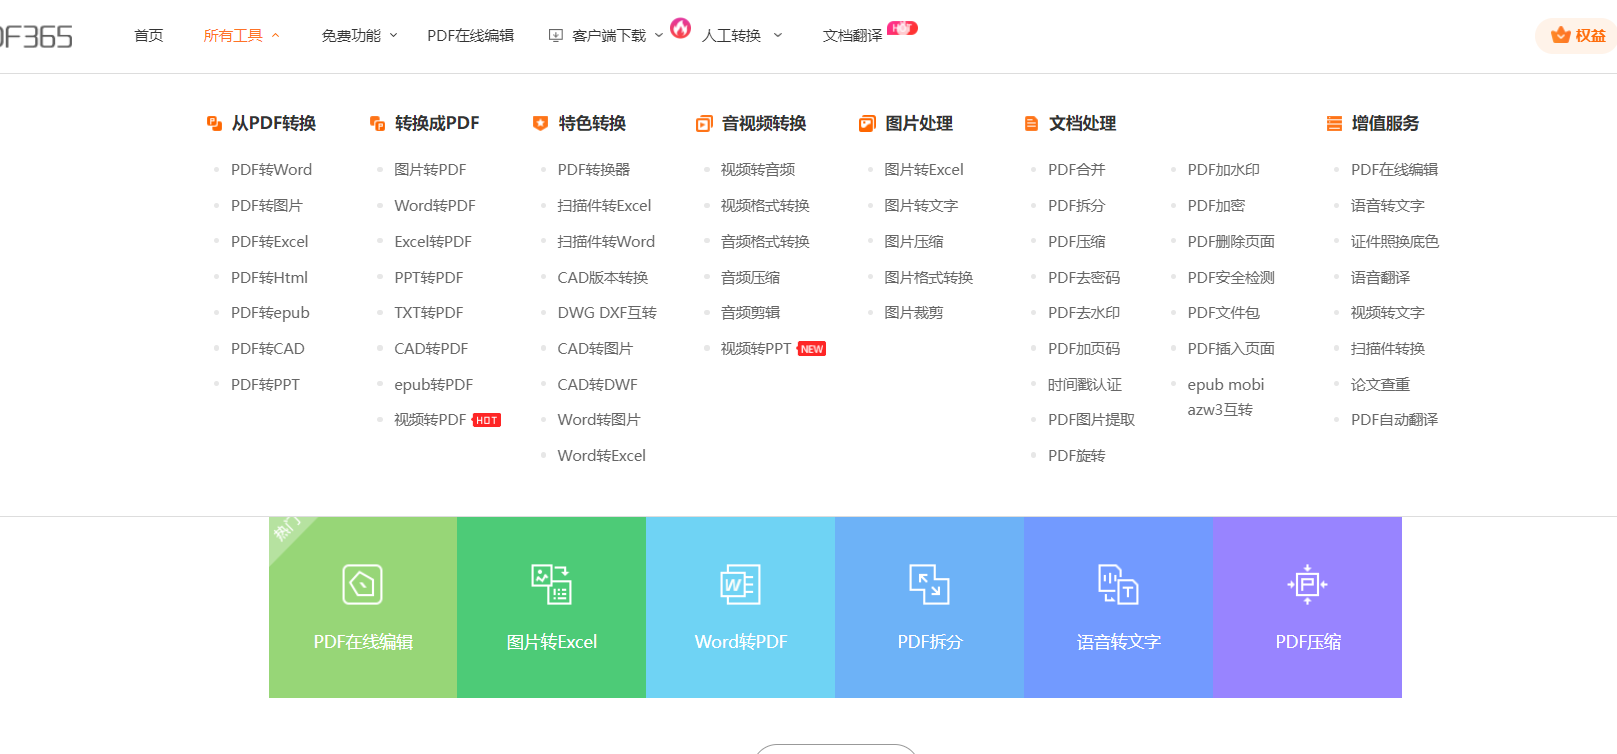The width and height of the screenshot is (1617, 754).
Task: Collapse the 所有工具 menu arrow
Action: (x=276, y=35)
